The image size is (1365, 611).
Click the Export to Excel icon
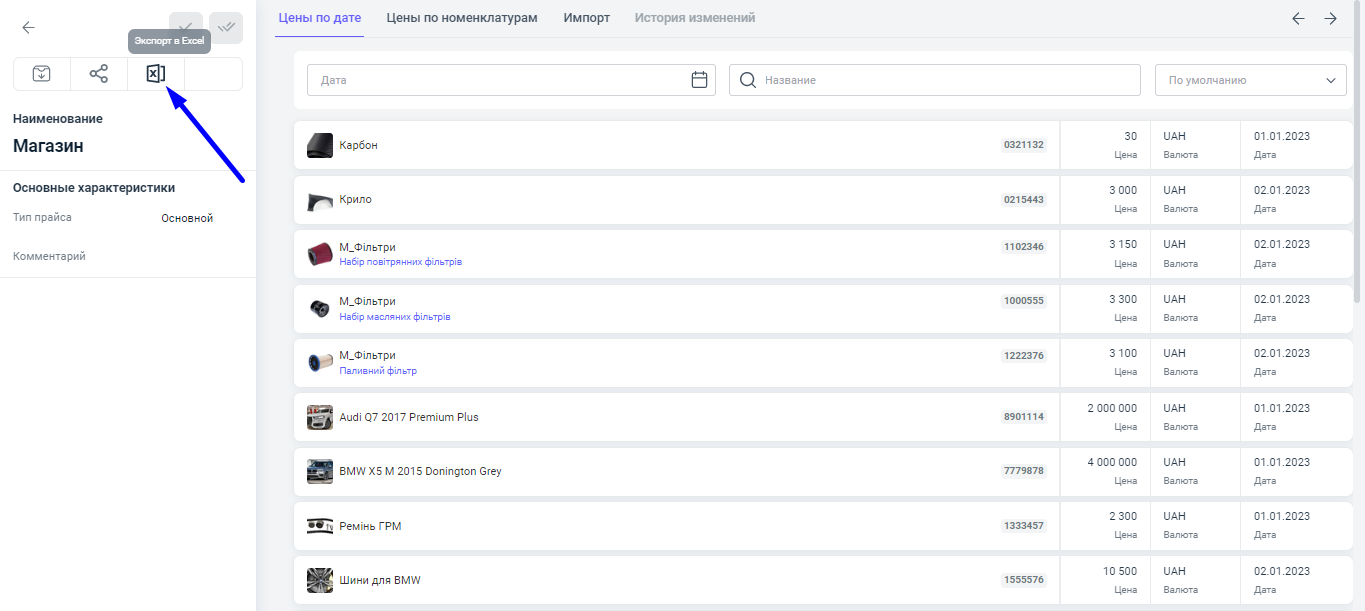coord(155,74)
